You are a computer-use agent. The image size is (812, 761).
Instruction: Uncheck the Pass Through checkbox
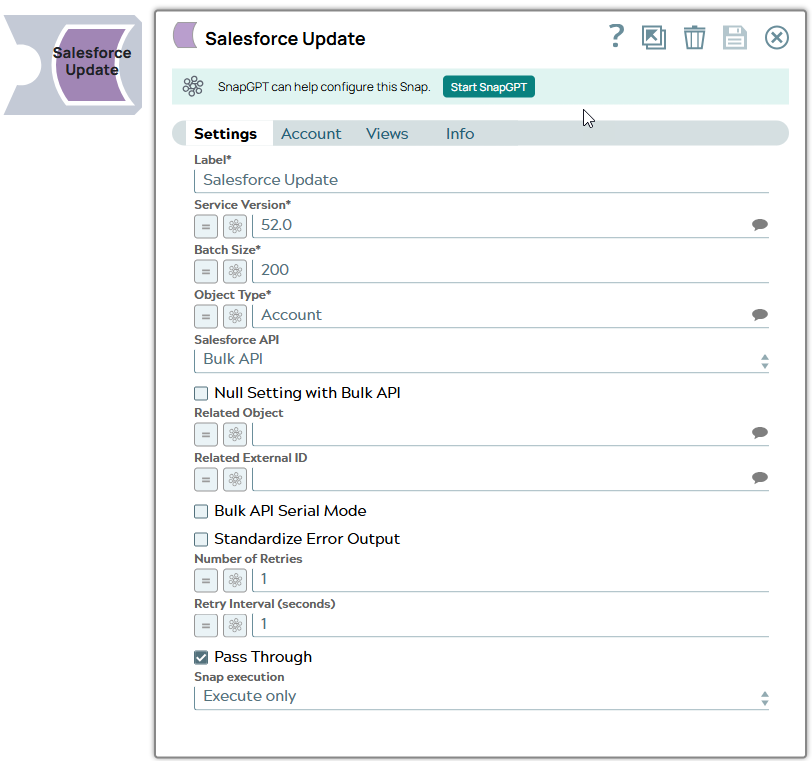(201, 657)
